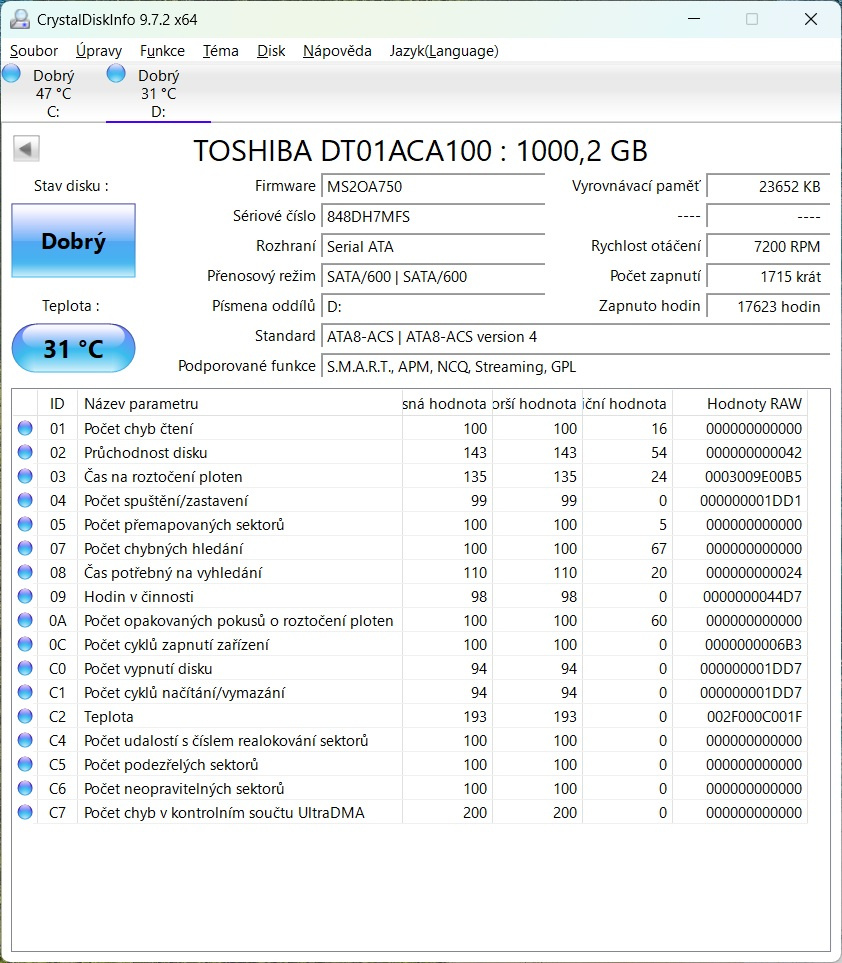
Task: Click status dot beside Hodin v činnosti
Action: point(23,596)
